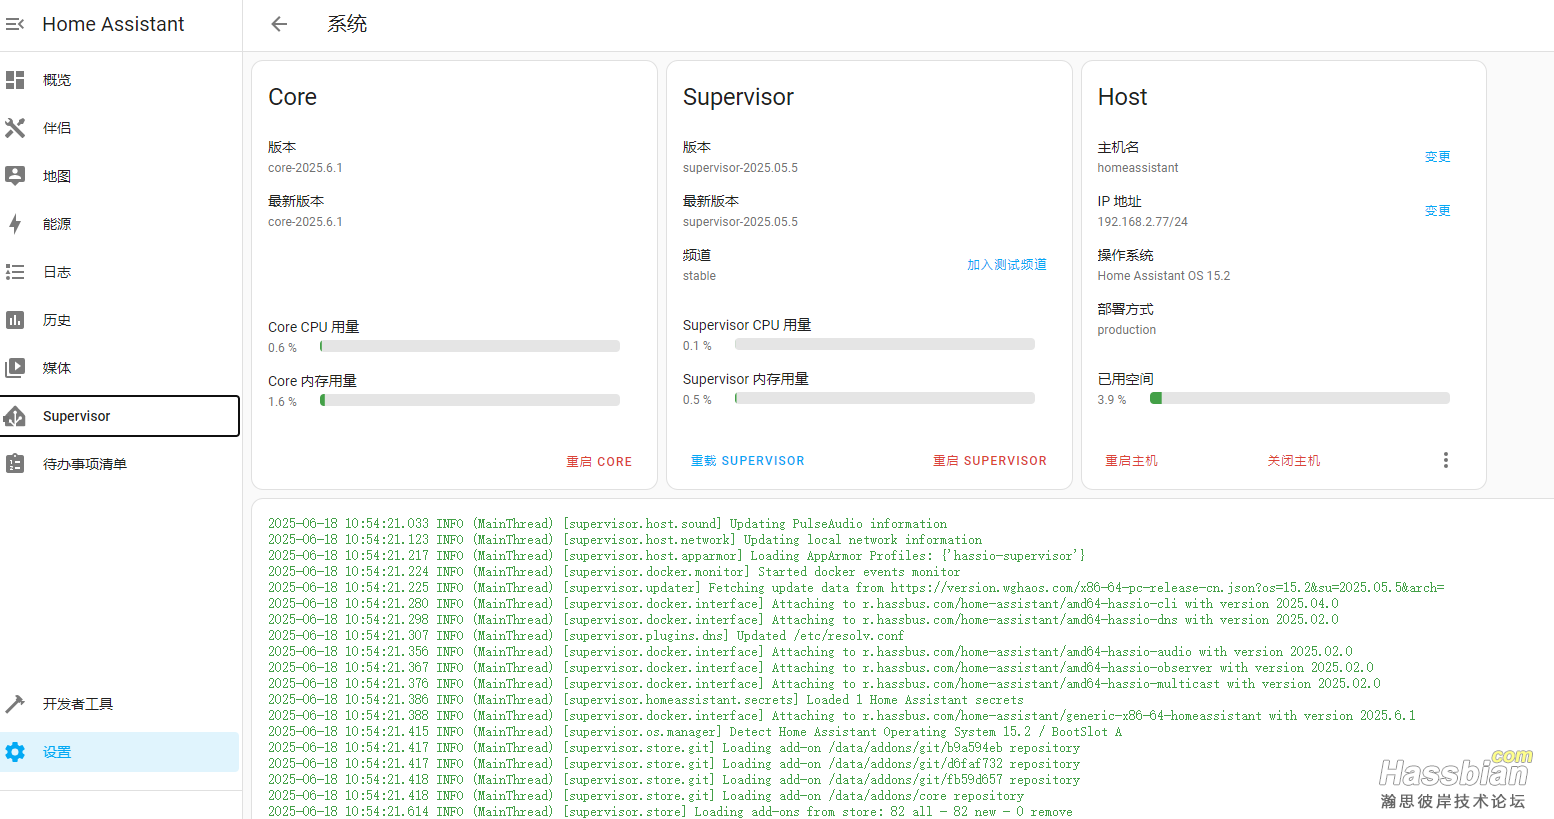This screenshot has width=1554, height=819.
Task: Click the Loading AppArmor Profiles log line
Action: point(676,556)
